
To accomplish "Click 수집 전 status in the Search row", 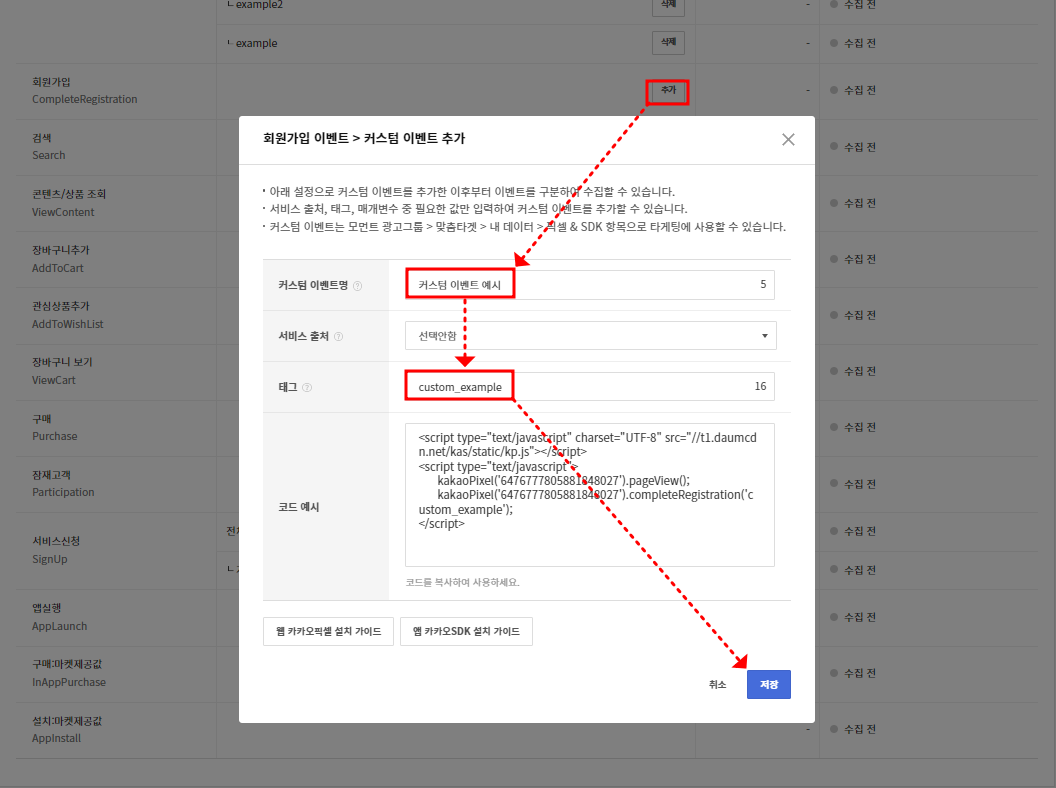I will pos(853,147).
